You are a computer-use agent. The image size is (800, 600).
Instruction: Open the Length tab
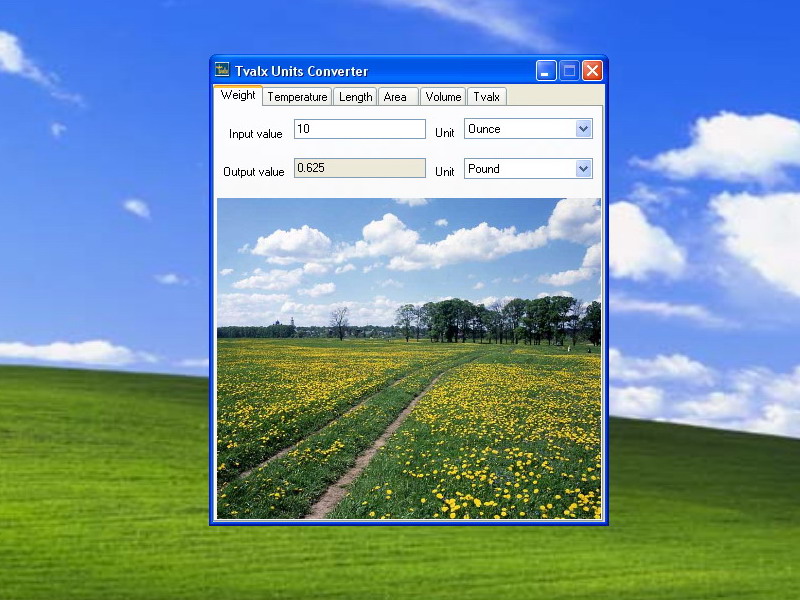click(355, 97)
